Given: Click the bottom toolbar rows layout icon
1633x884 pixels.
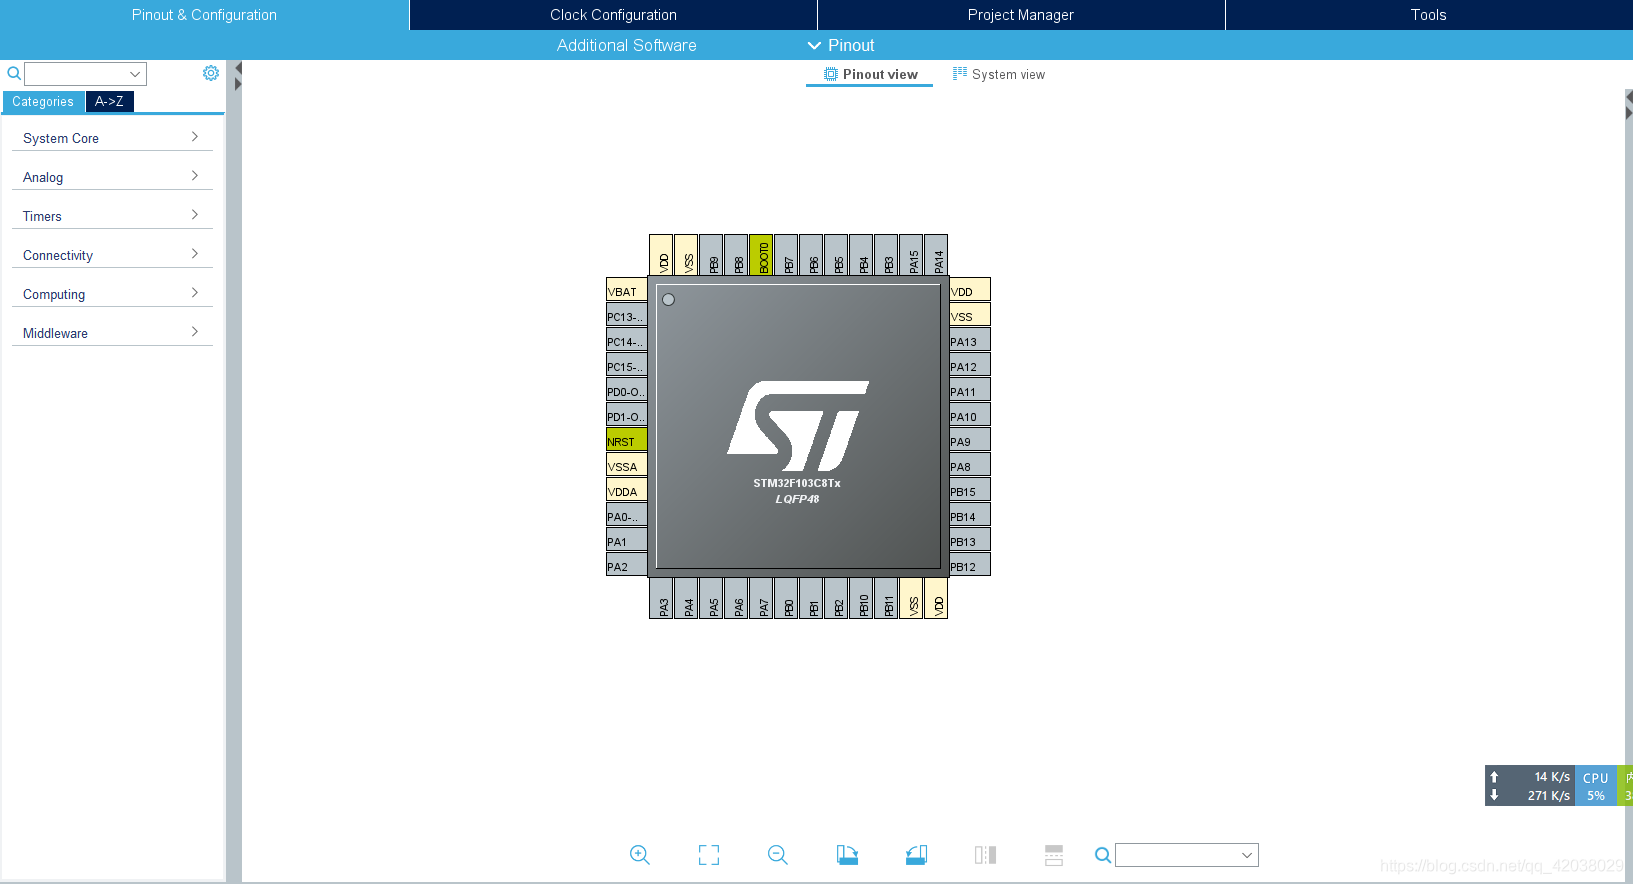Looking at the screenshot, I should tap(1054, 855).
